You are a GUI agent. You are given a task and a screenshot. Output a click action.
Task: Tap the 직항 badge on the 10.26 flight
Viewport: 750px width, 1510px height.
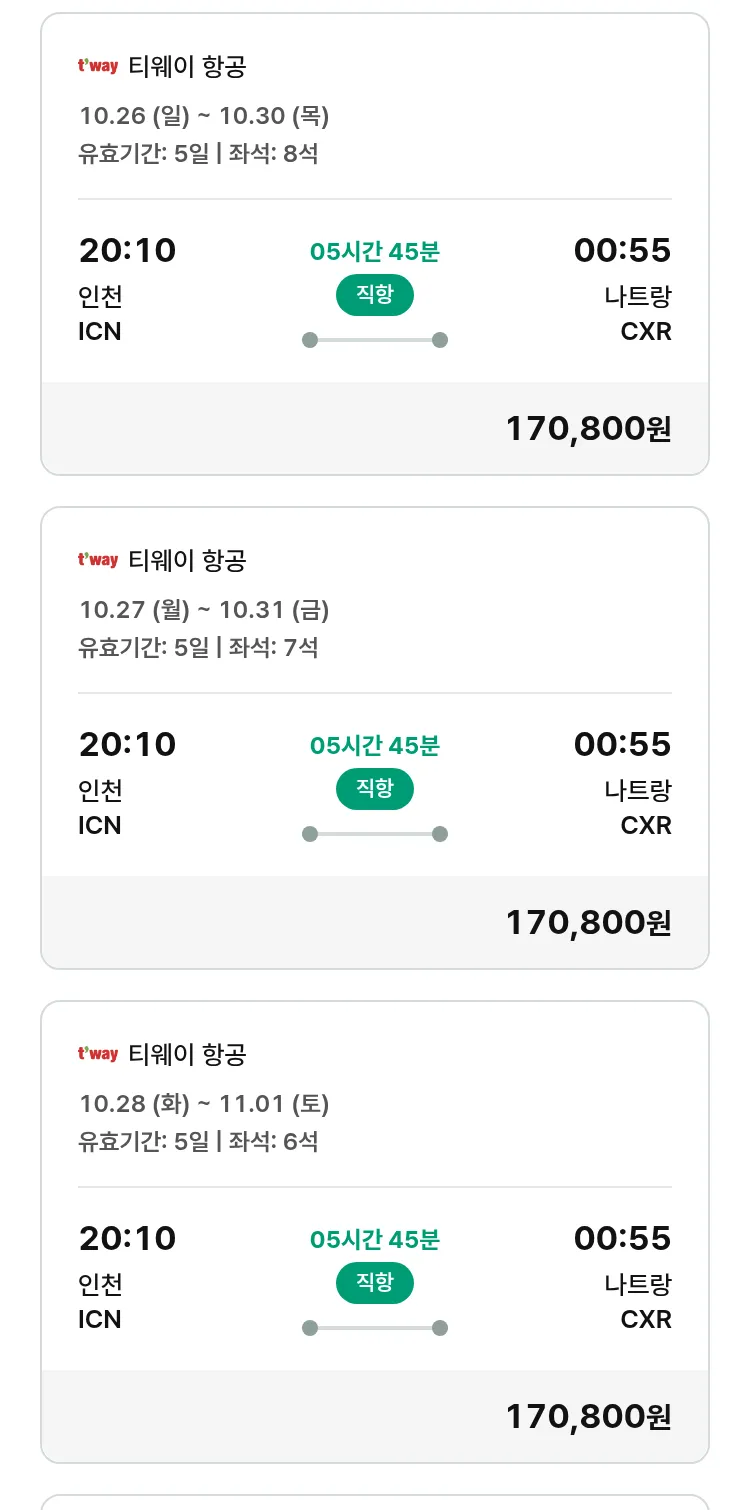click(374, 295)
